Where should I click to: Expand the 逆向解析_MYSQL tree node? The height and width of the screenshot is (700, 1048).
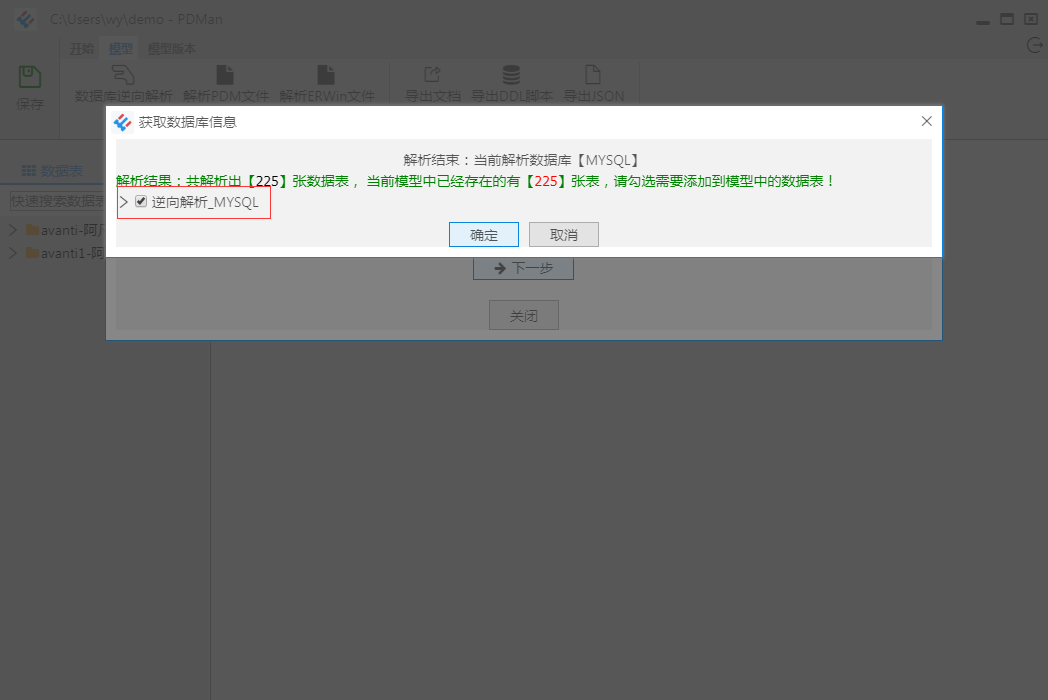click(x=124, y=202)
